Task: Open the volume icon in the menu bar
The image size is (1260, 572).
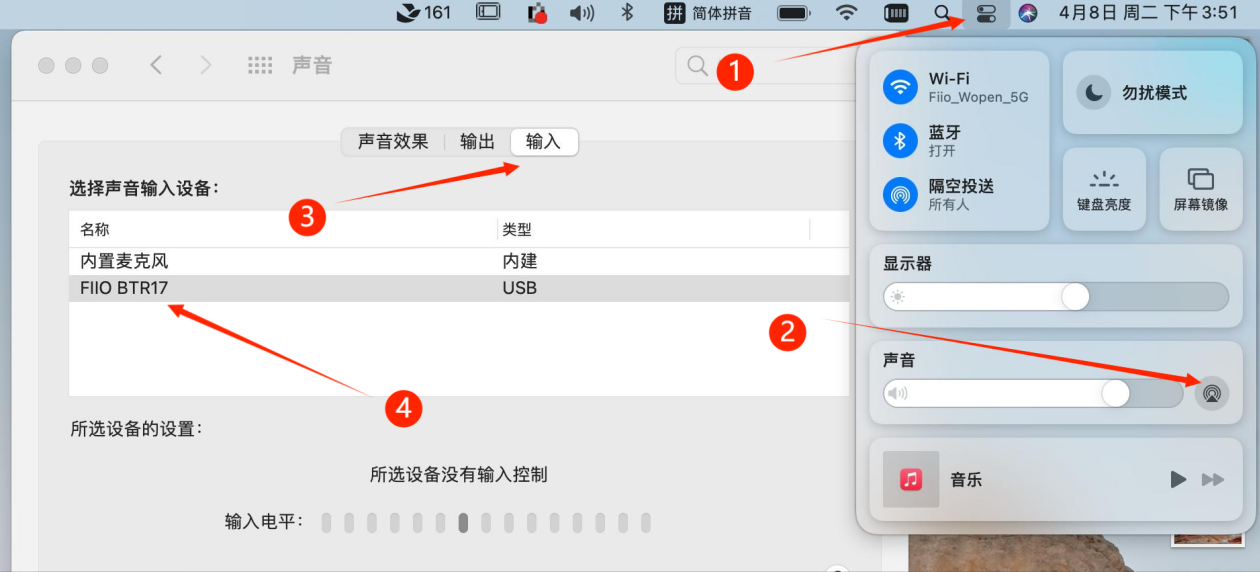Action: tap(581, 13)
